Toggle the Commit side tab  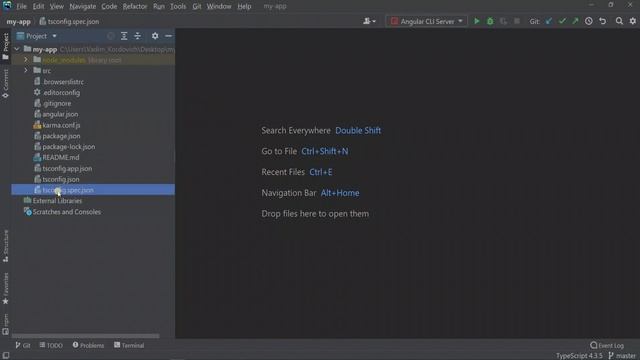pos(5,83)
